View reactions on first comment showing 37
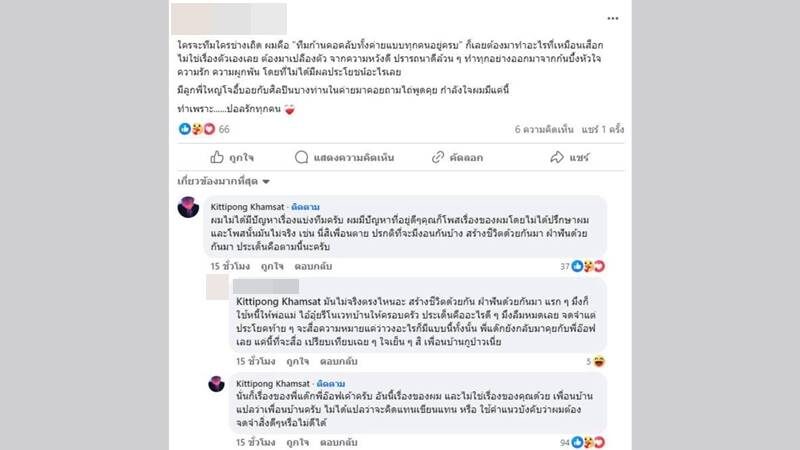Viewport: 800px width, 450px height. 582,266
